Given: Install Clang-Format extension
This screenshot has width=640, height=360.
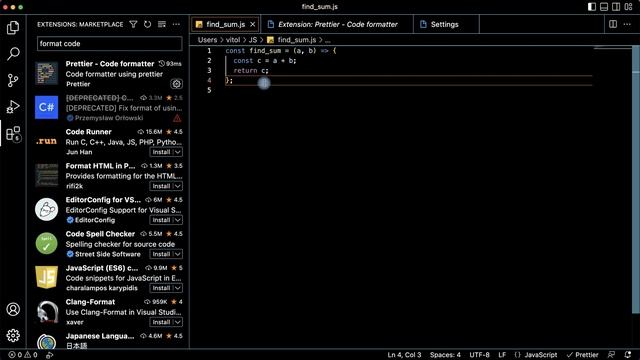Looking at the screenshot, I should pyautogui.click(x=161, y=322).
